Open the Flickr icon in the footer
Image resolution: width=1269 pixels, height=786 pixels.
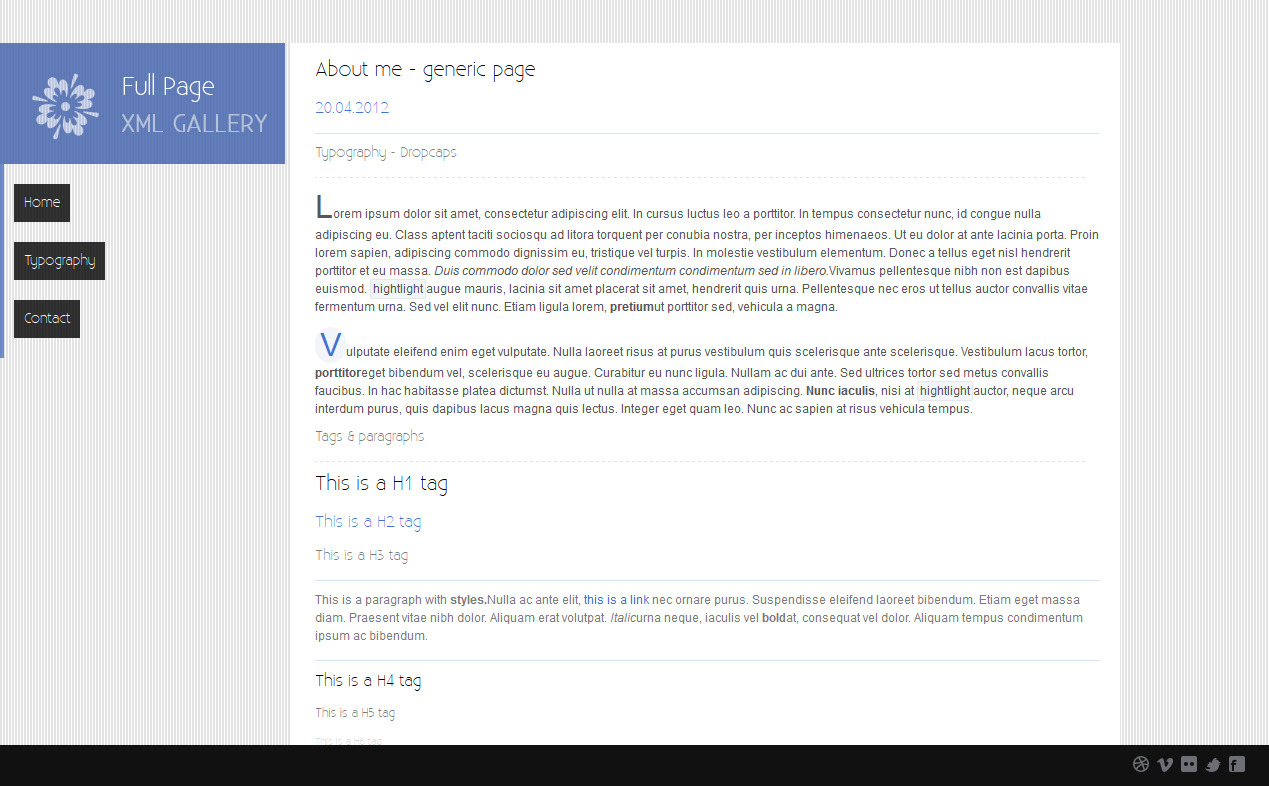[x=1188, y=764]
